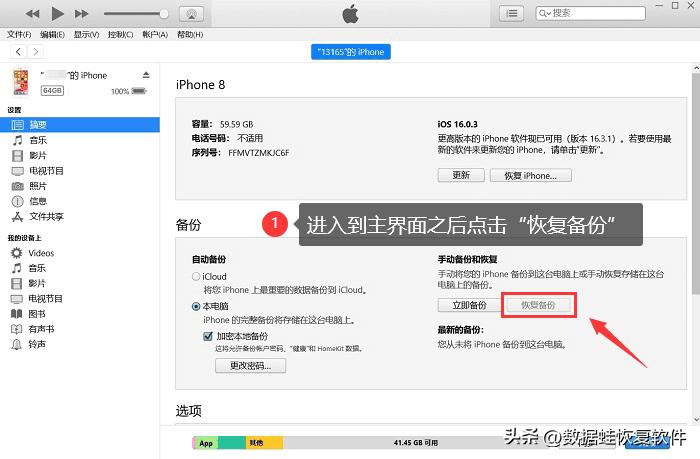Click the yellow 其他 storage segment
Screen dimensions: 700x459
pos(264,442)
